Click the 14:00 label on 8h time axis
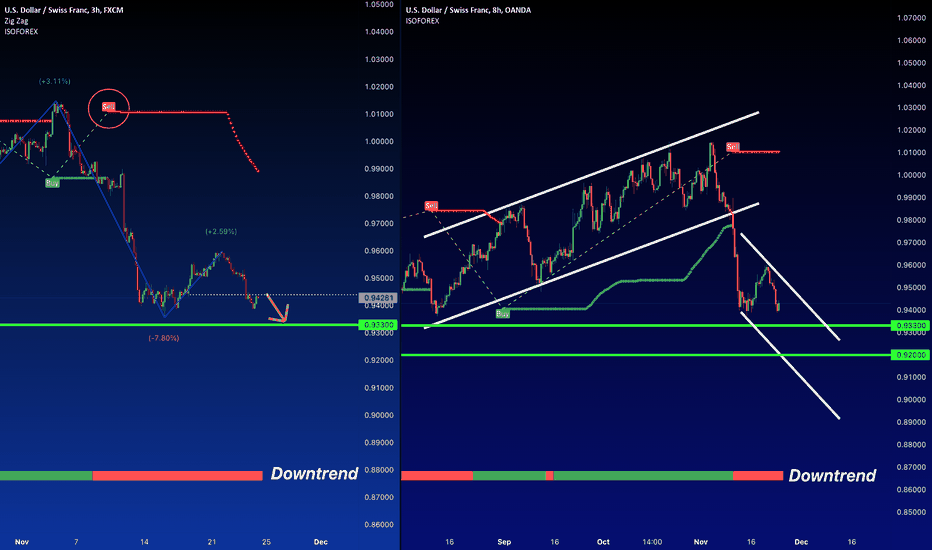 [x=652, y=542]
